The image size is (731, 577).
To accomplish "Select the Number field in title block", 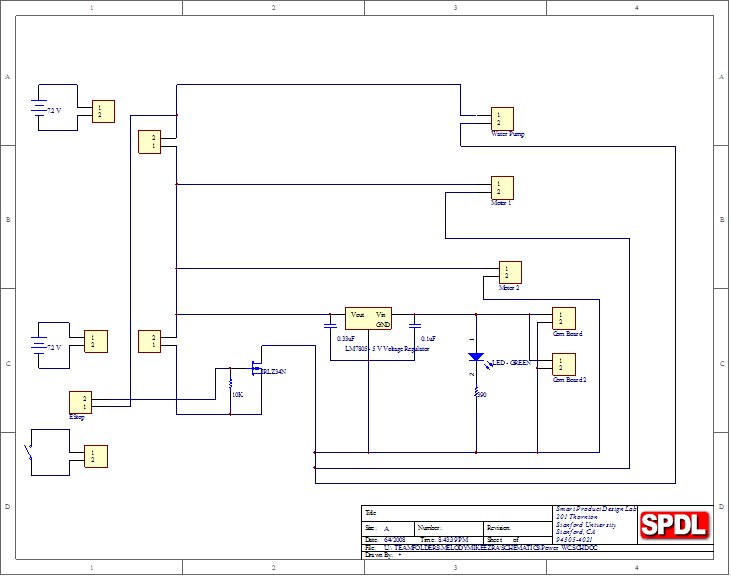I will point(446,526).
